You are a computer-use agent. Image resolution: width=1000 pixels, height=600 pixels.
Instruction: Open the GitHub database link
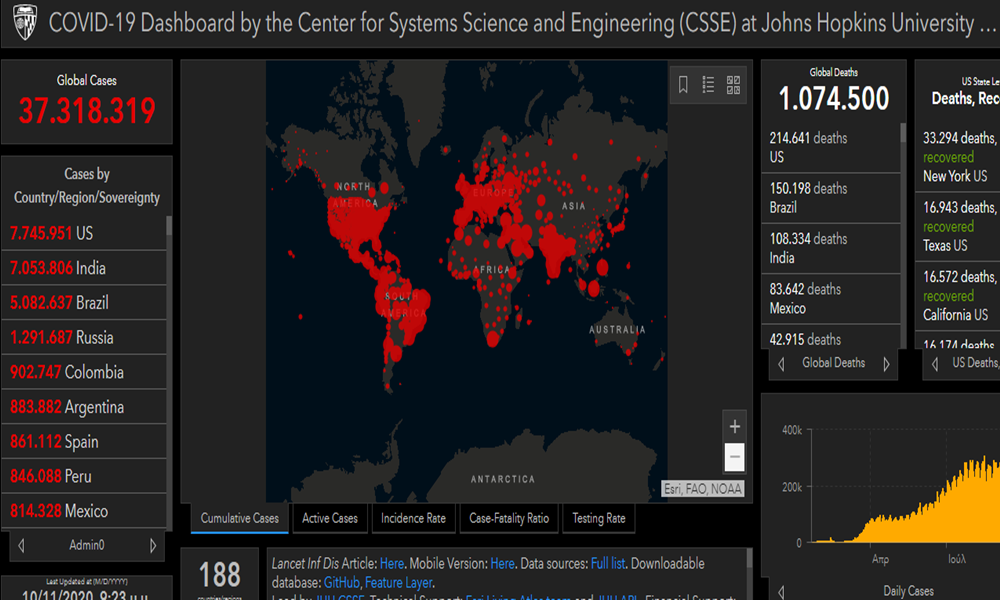[341, 582]
